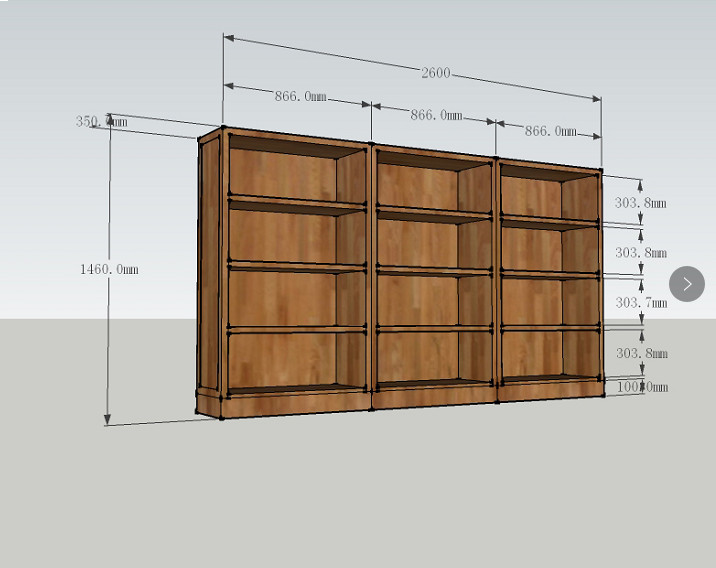Click the bottom-left shelf compartment
Image resolution: width=716 pixels, height=568 pixels.
tap(283, 358)
